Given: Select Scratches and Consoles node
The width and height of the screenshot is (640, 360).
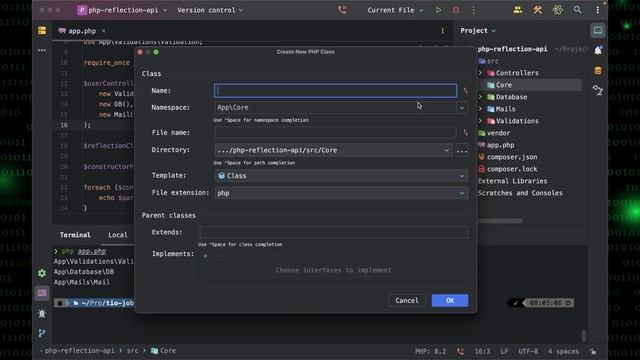Looking at the screenshot, I should [x=520, y=193].
